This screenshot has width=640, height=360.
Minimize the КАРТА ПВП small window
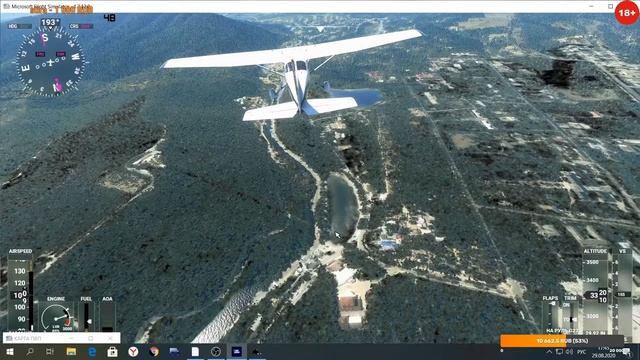71,338
